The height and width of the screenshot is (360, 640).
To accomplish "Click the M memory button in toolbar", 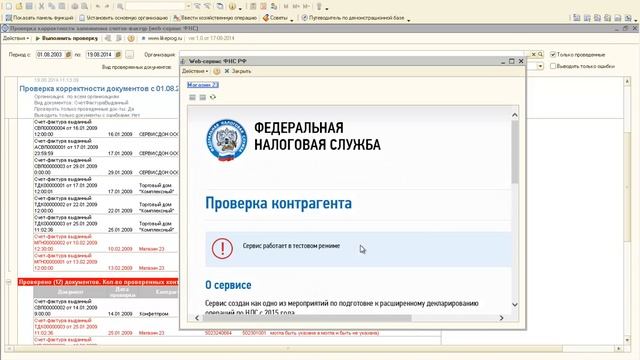I will tap(286, 6).
